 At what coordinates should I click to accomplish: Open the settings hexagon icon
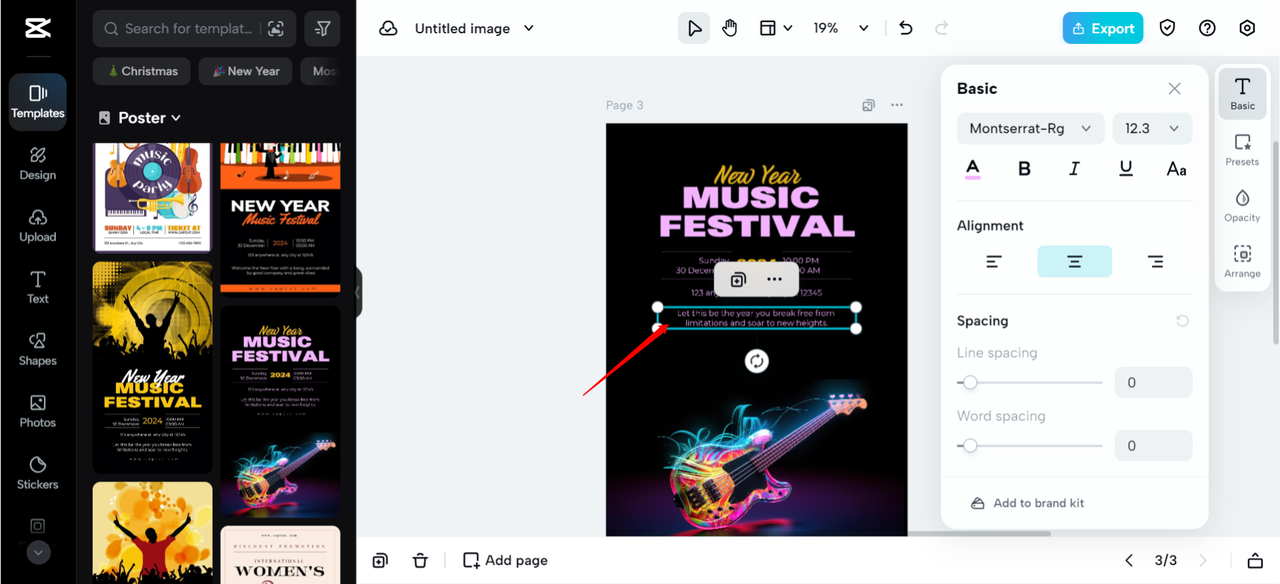(x=1247, y=28)
